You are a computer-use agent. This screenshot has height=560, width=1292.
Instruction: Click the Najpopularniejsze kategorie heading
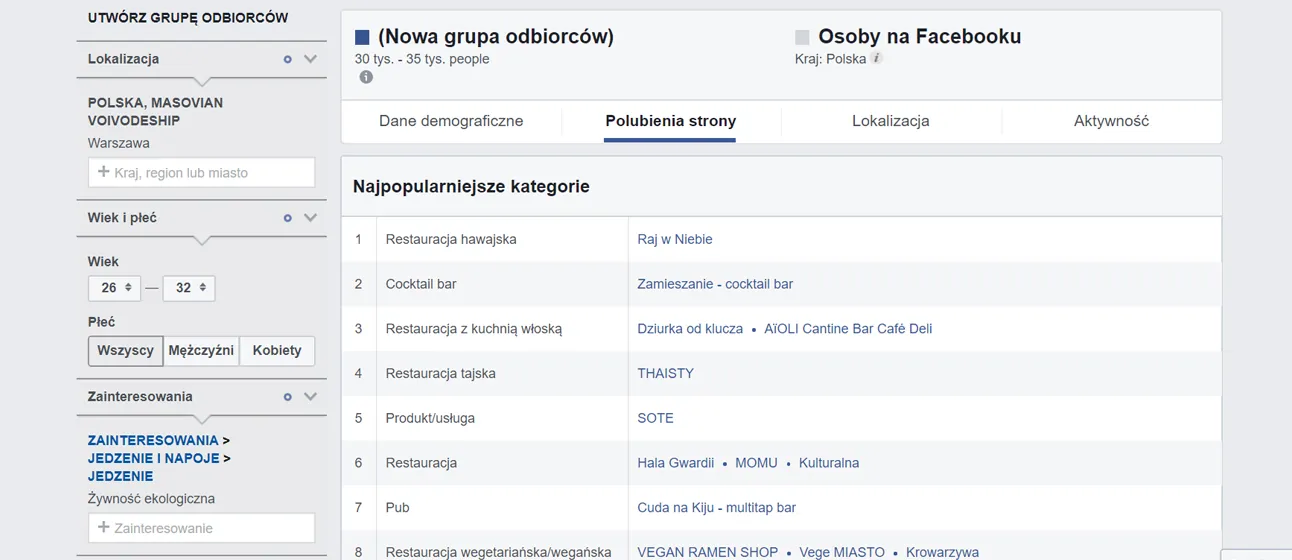[x=471, y=186]
